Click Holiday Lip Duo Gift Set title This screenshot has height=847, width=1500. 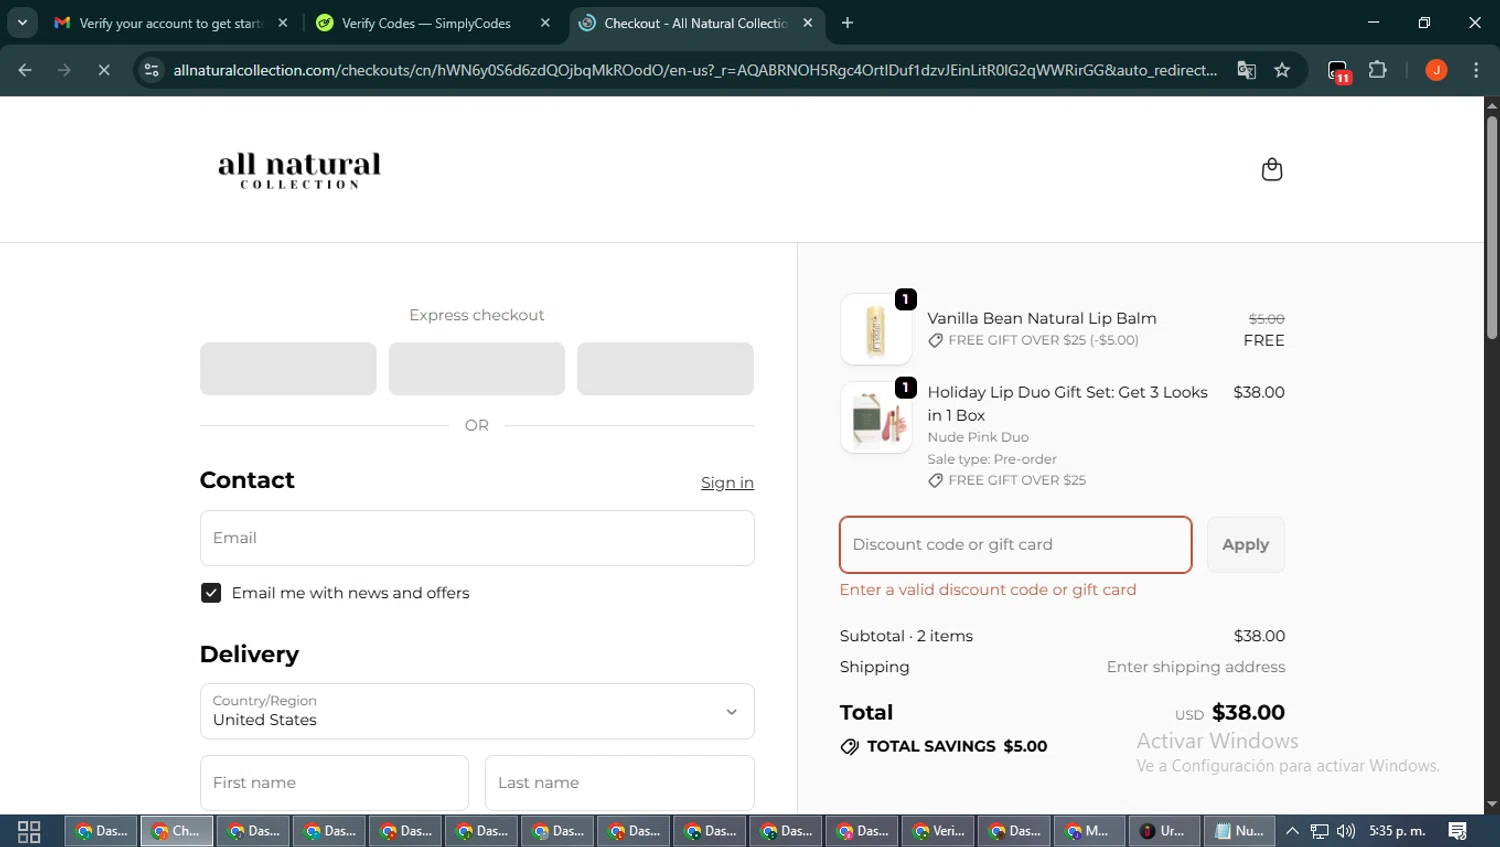pyautogui.click(x=1067, y=404)
